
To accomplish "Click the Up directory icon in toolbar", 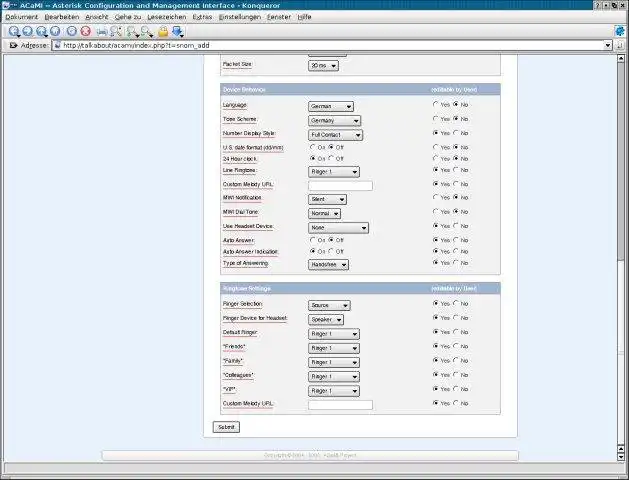I will [41, 31].
